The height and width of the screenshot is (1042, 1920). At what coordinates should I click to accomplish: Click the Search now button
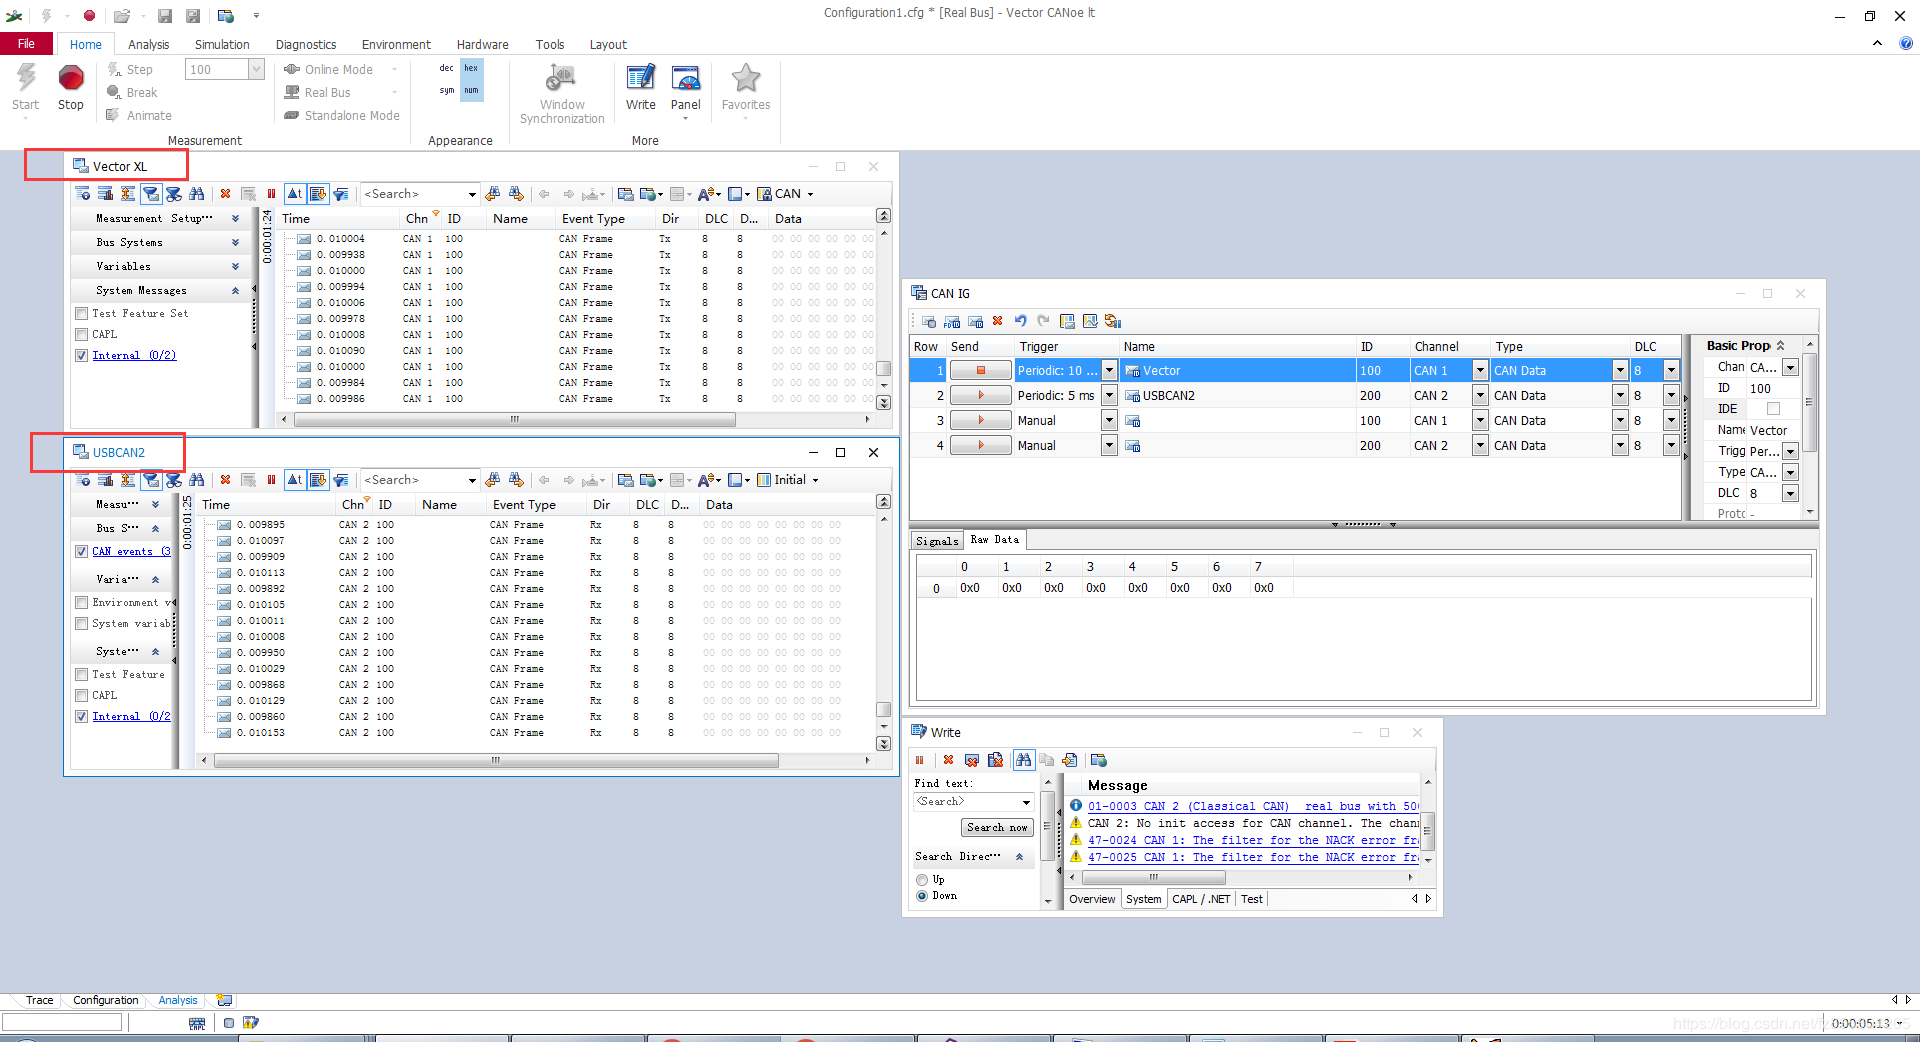pyautogui.click(x=996, y=828)
